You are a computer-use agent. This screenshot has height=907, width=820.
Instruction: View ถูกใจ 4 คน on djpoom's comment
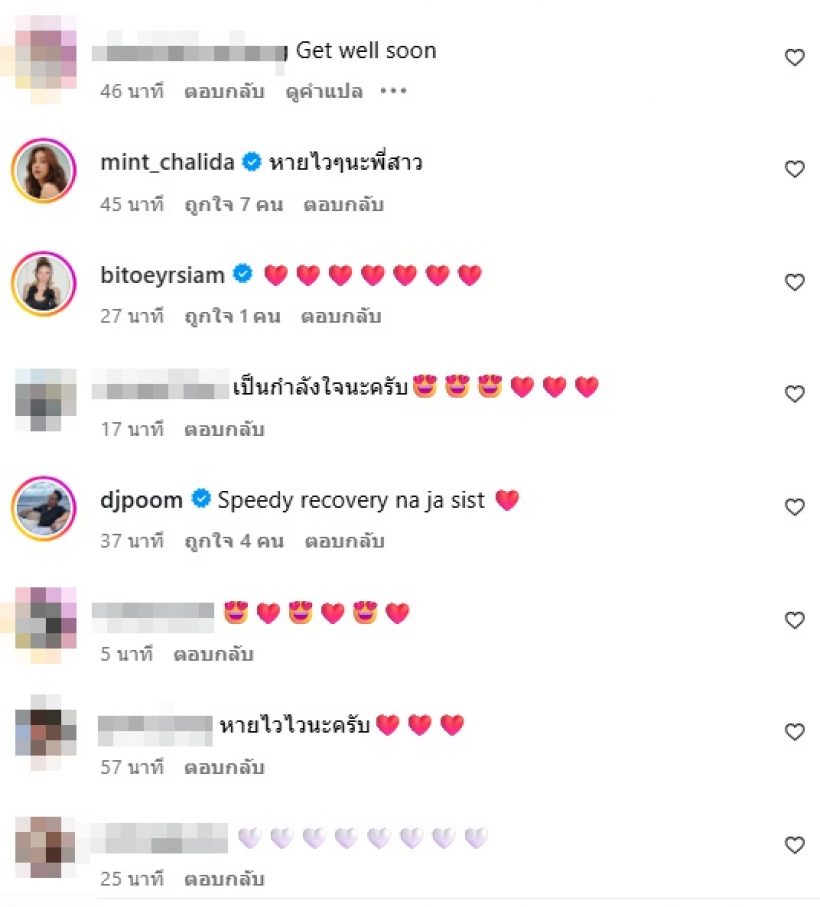(x=234, y=541)
